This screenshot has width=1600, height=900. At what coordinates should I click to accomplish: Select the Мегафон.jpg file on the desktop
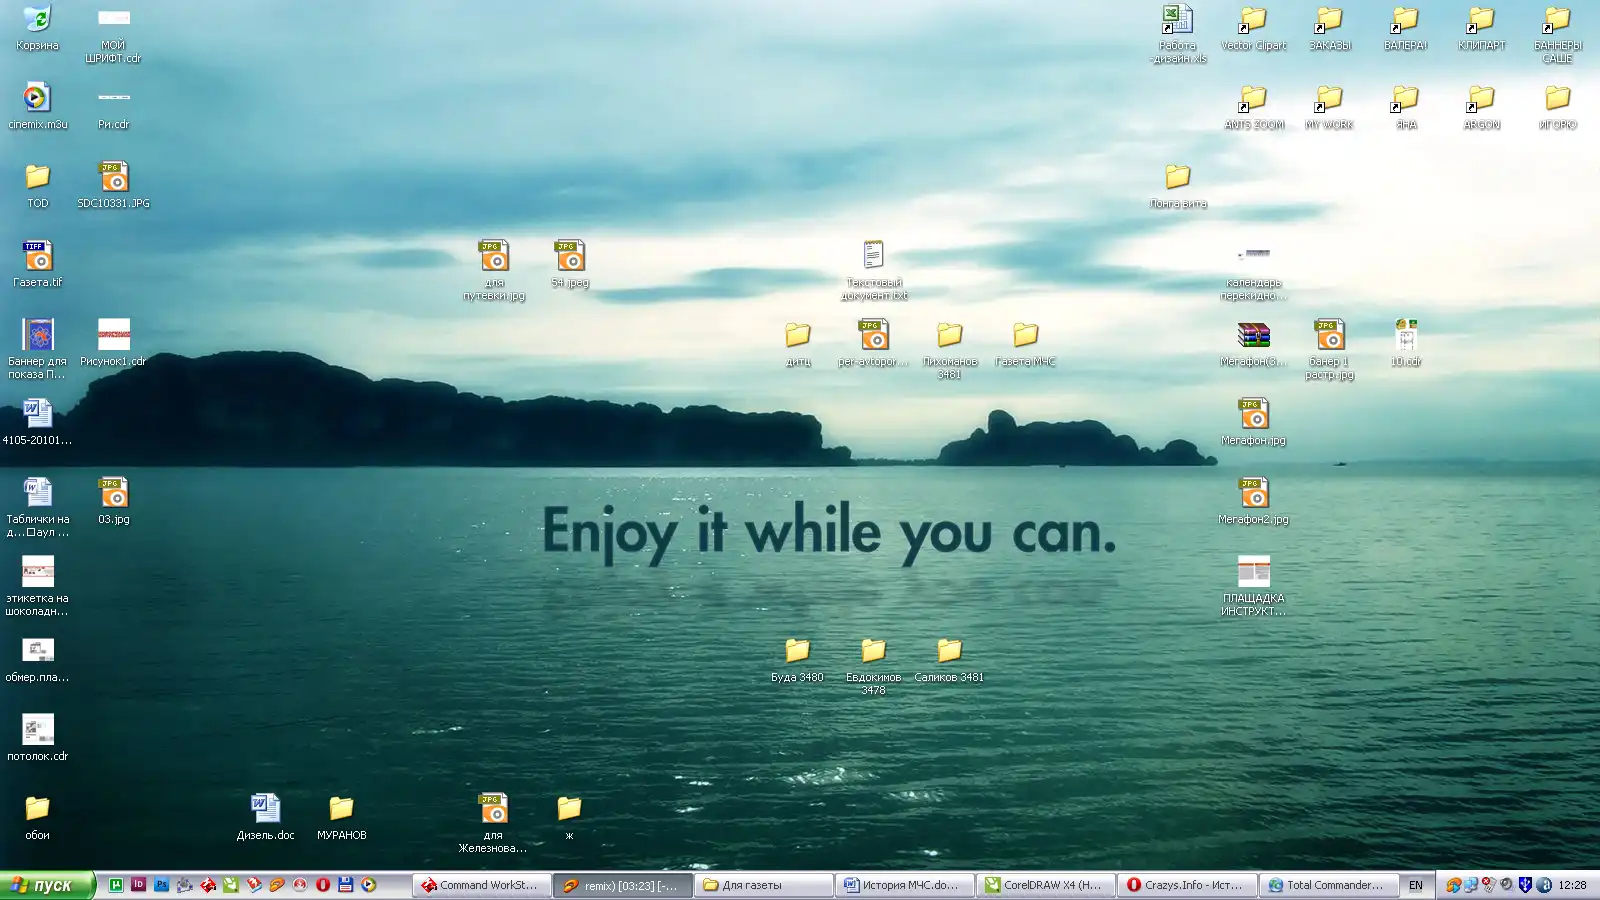[1253, 414]
